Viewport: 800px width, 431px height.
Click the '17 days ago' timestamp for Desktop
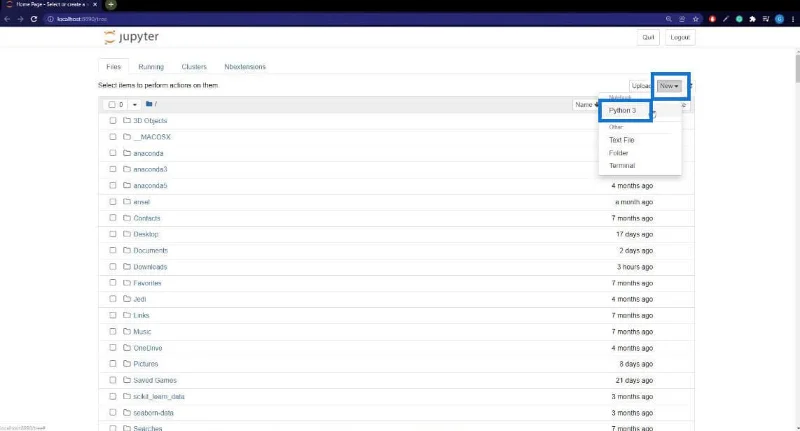(x=634, y=234)
